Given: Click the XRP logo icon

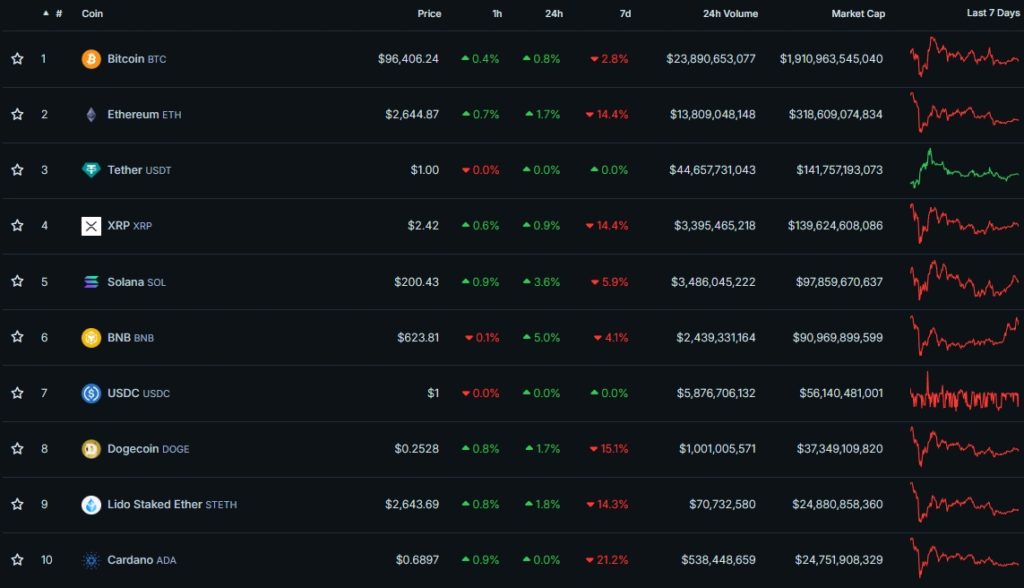Looking at the screenshot, I should pos(91,225).
